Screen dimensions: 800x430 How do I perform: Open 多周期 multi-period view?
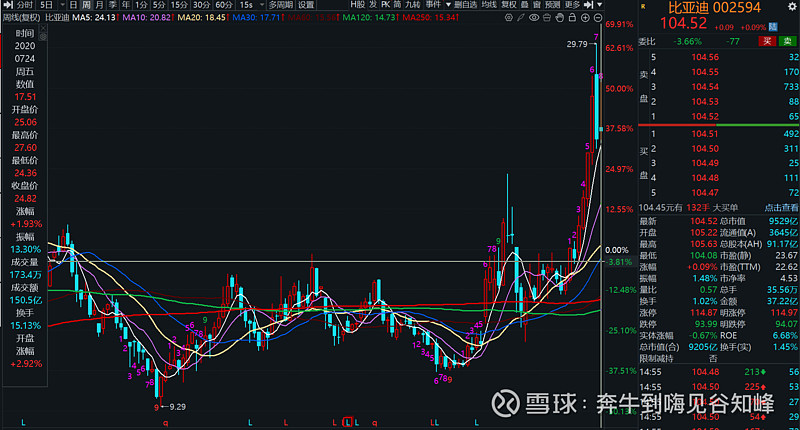[281, 5]
